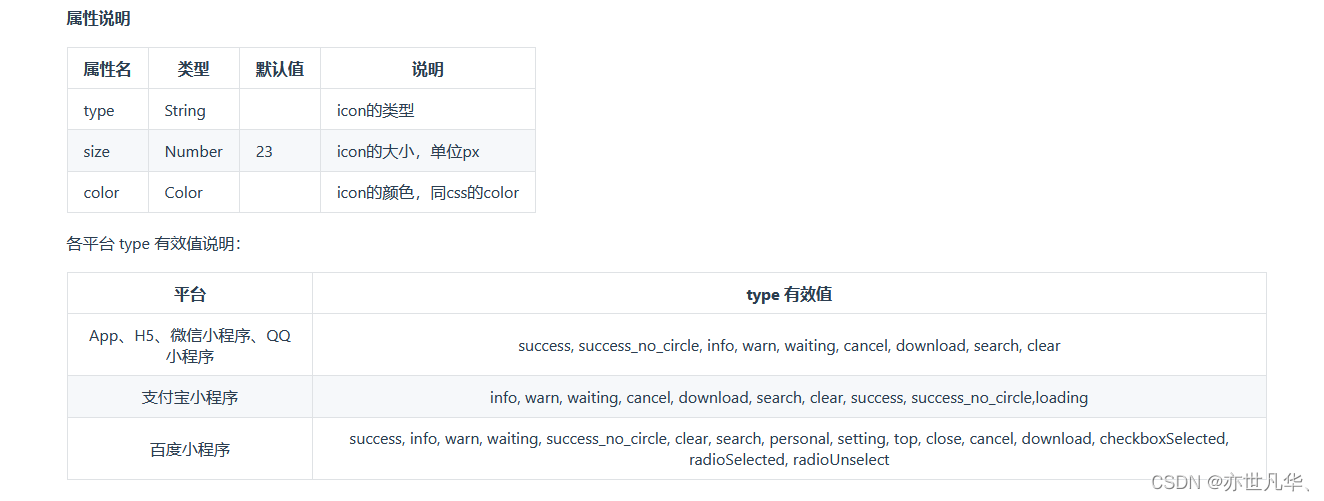Image resolution: width=1324 pixels, height=501 pixels.
Task: Click the 属性名 column header
Action: point(107,69)
